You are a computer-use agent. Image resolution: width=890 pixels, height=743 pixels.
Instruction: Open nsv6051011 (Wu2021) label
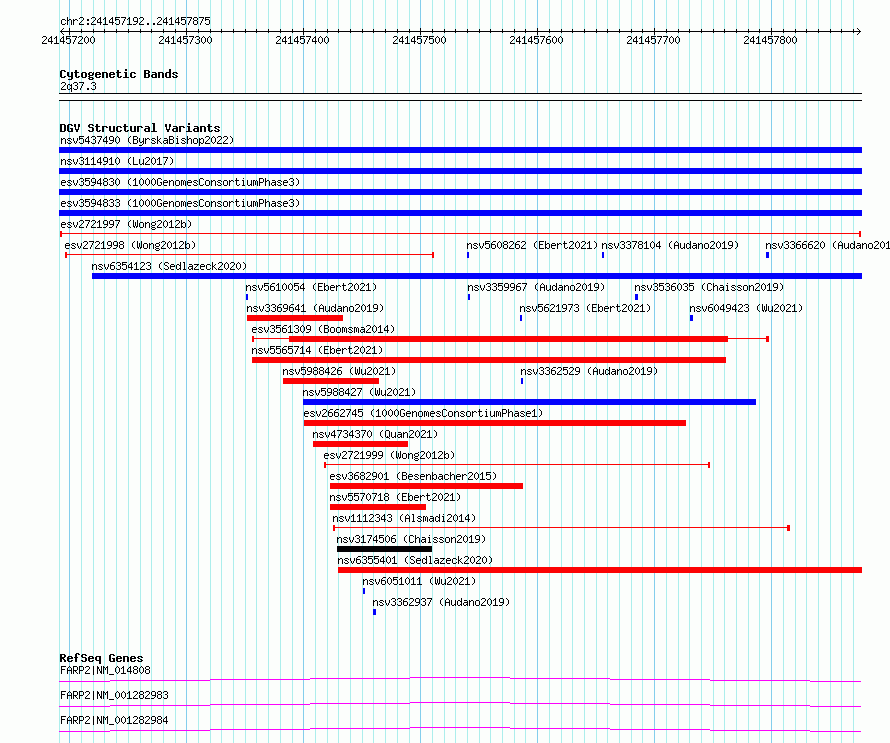pyautogui.click(x=419, y=581)
